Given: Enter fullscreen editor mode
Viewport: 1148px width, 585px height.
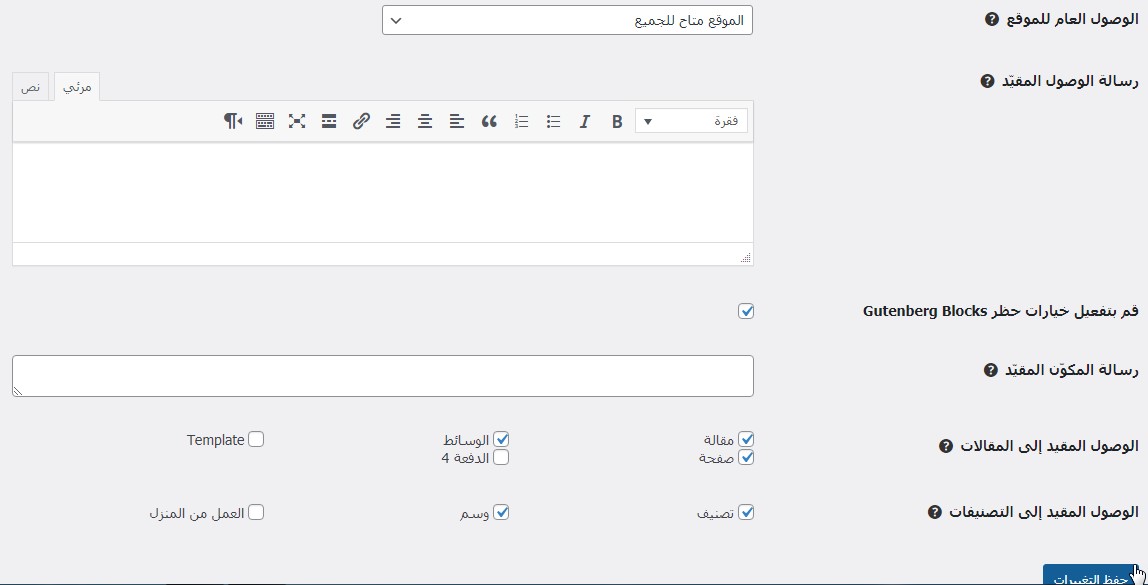Looking at the screenshot, I should coord(297,121).
